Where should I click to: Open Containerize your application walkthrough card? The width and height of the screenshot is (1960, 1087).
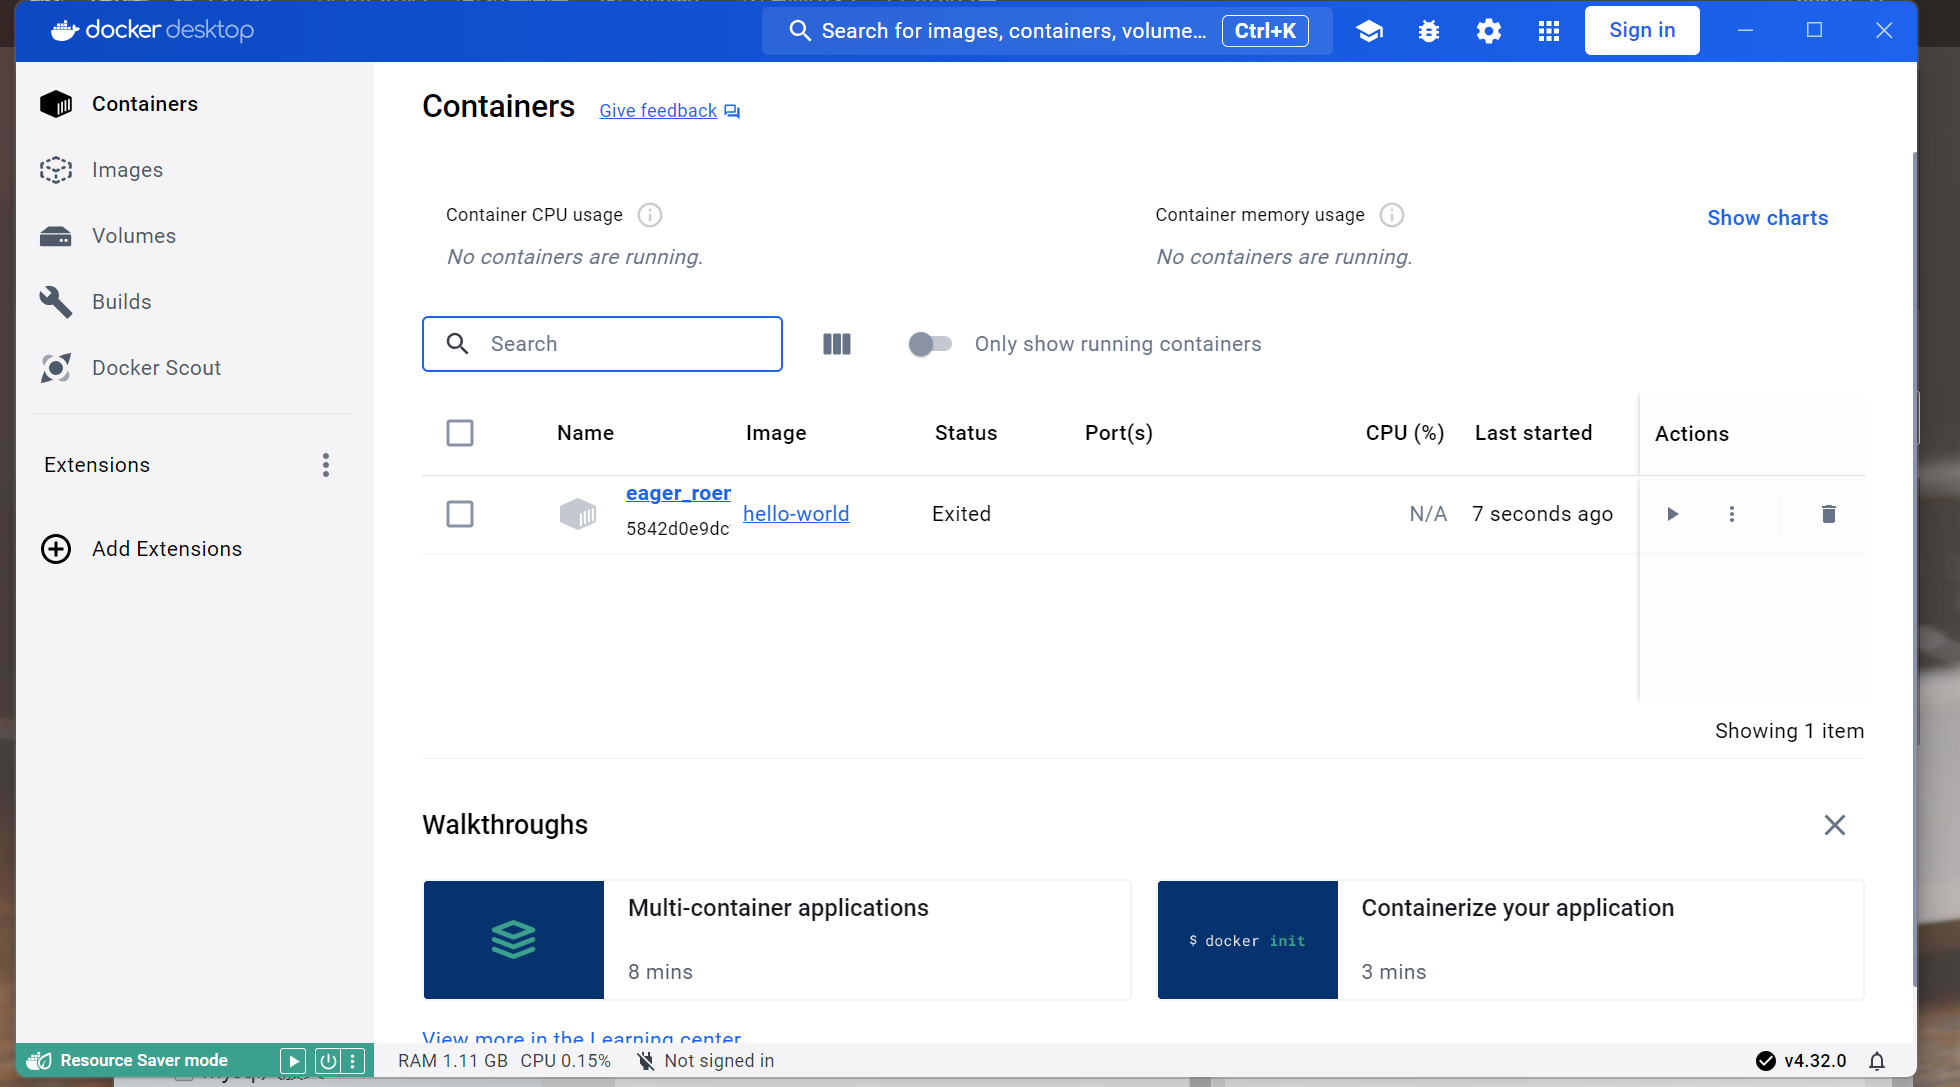1511,940
